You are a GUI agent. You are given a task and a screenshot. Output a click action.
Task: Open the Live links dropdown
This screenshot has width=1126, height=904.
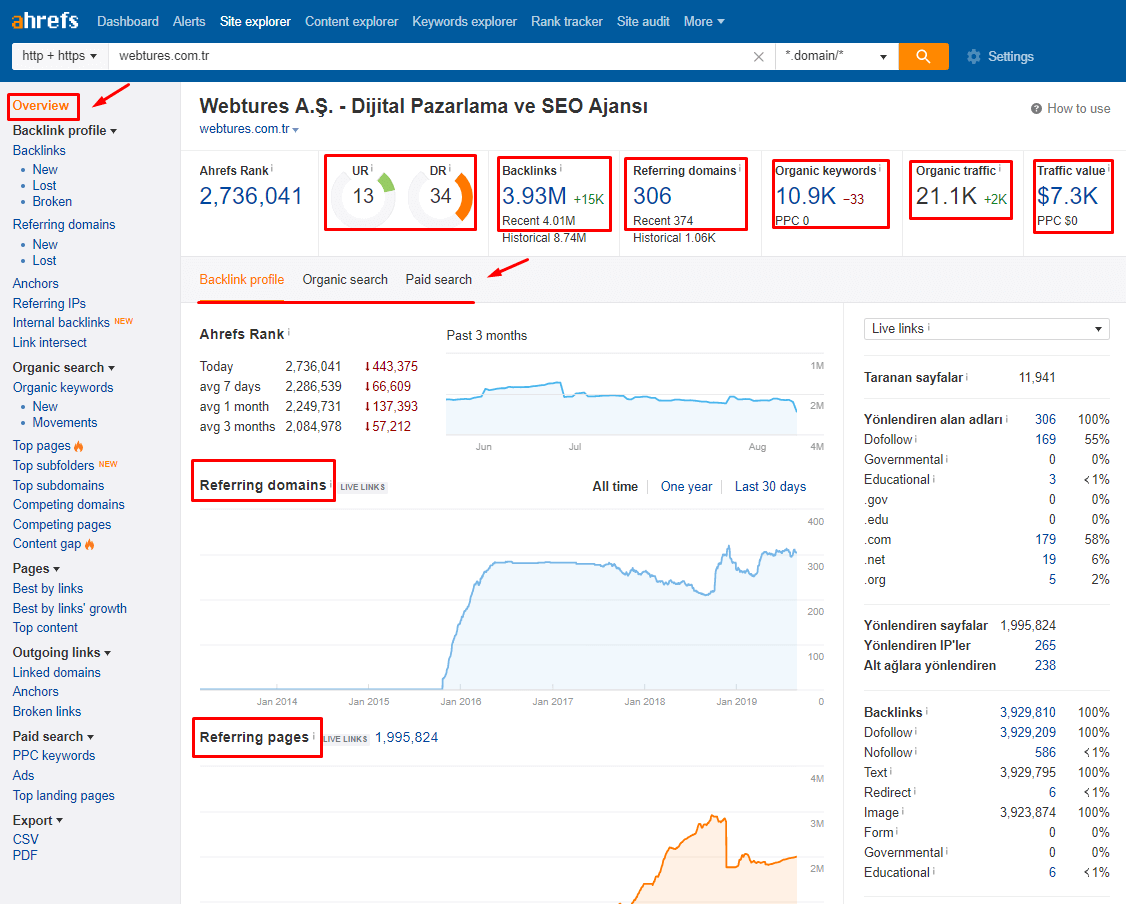pyautogui.click(x=986, y=329)
